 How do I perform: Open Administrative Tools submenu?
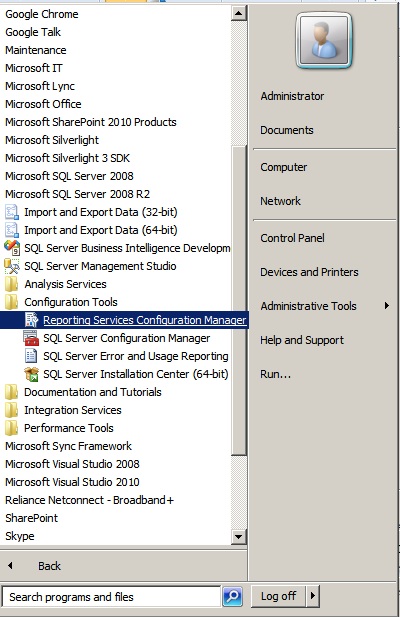click(324, 306)
